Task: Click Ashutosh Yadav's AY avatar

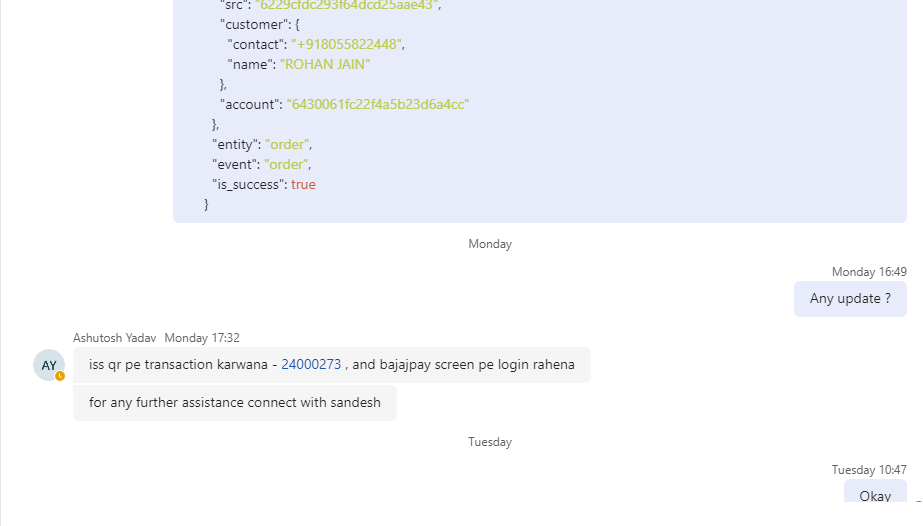Action: pyautogui.click(x=49, y=365)
